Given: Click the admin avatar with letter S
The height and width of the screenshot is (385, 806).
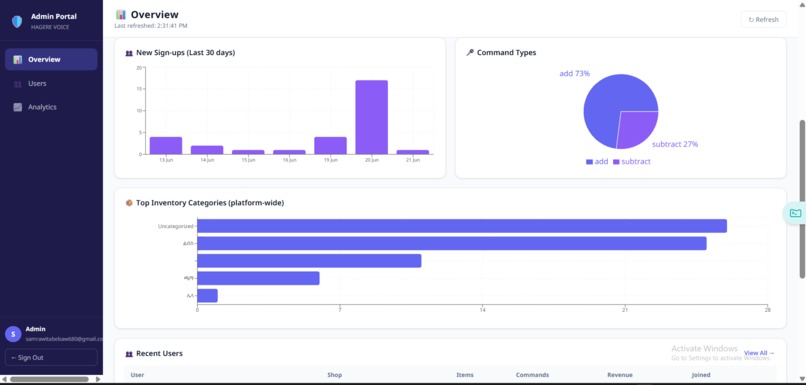Looking at the screenshot, I should tap(13, 334).
